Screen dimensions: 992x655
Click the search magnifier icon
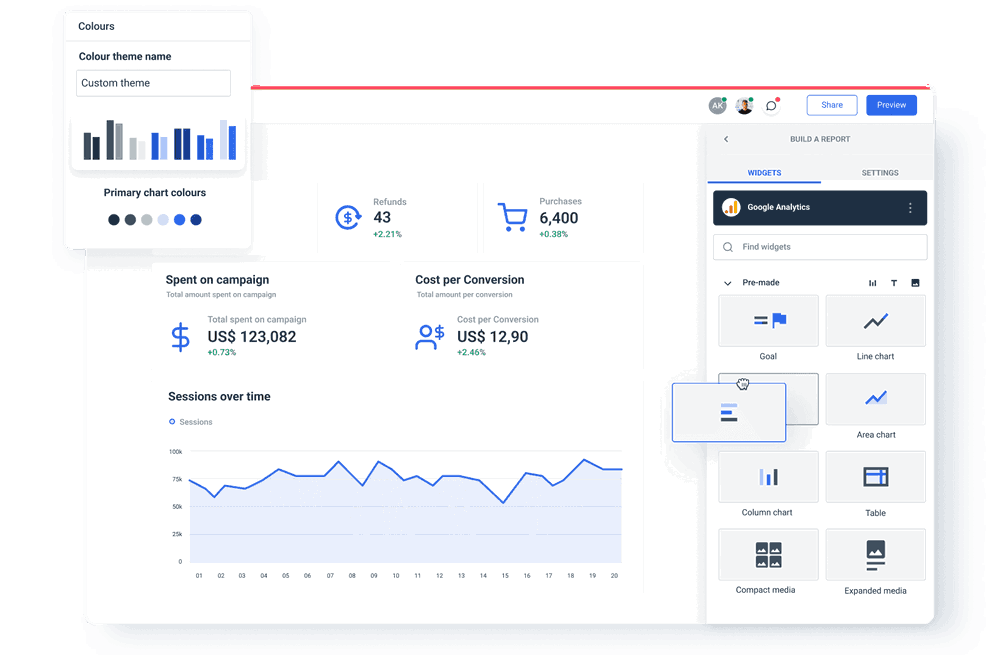[728, 247]
